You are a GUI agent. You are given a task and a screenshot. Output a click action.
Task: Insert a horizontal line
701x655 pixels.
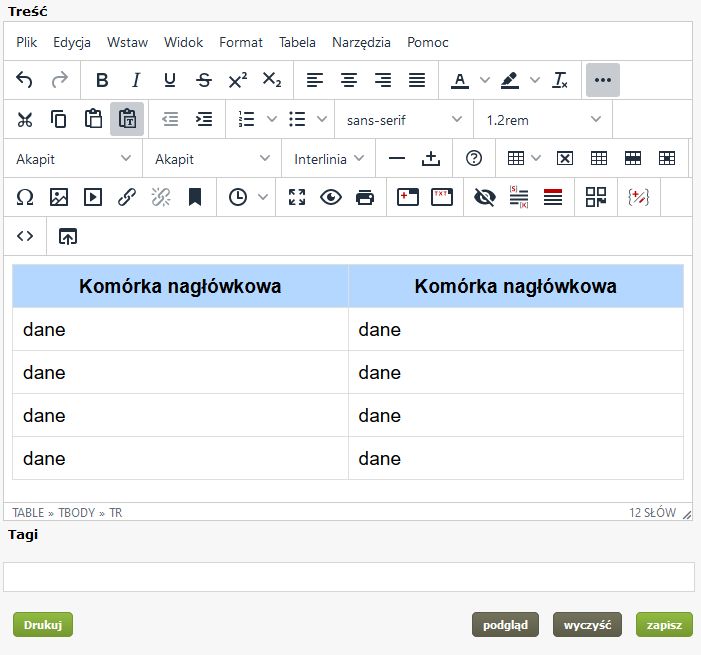coord(397,158)
